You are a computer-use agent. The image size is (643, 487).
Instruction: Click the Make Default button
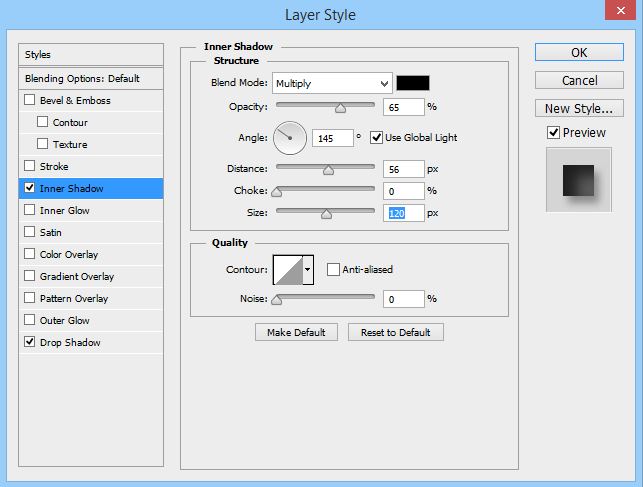point(296,332)
